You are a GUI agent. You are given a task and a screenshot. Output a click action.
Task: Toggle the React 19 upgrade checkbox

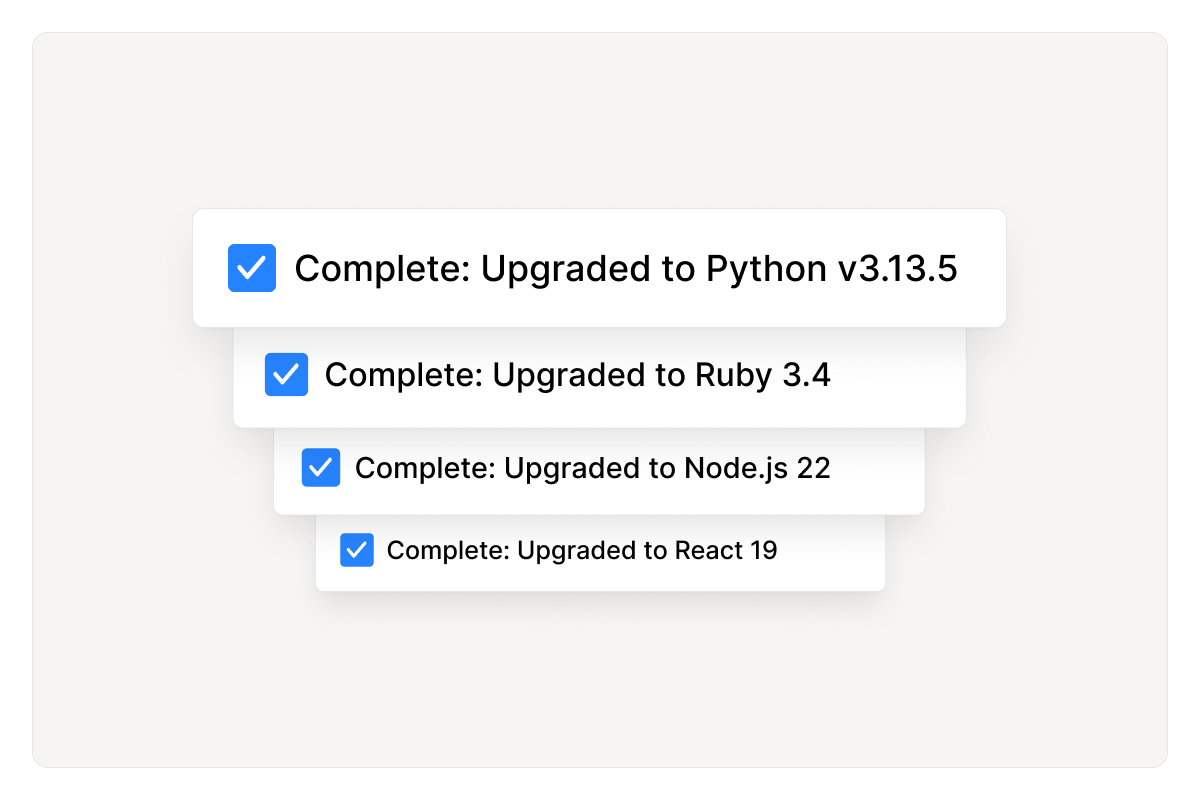click(357, 550)
